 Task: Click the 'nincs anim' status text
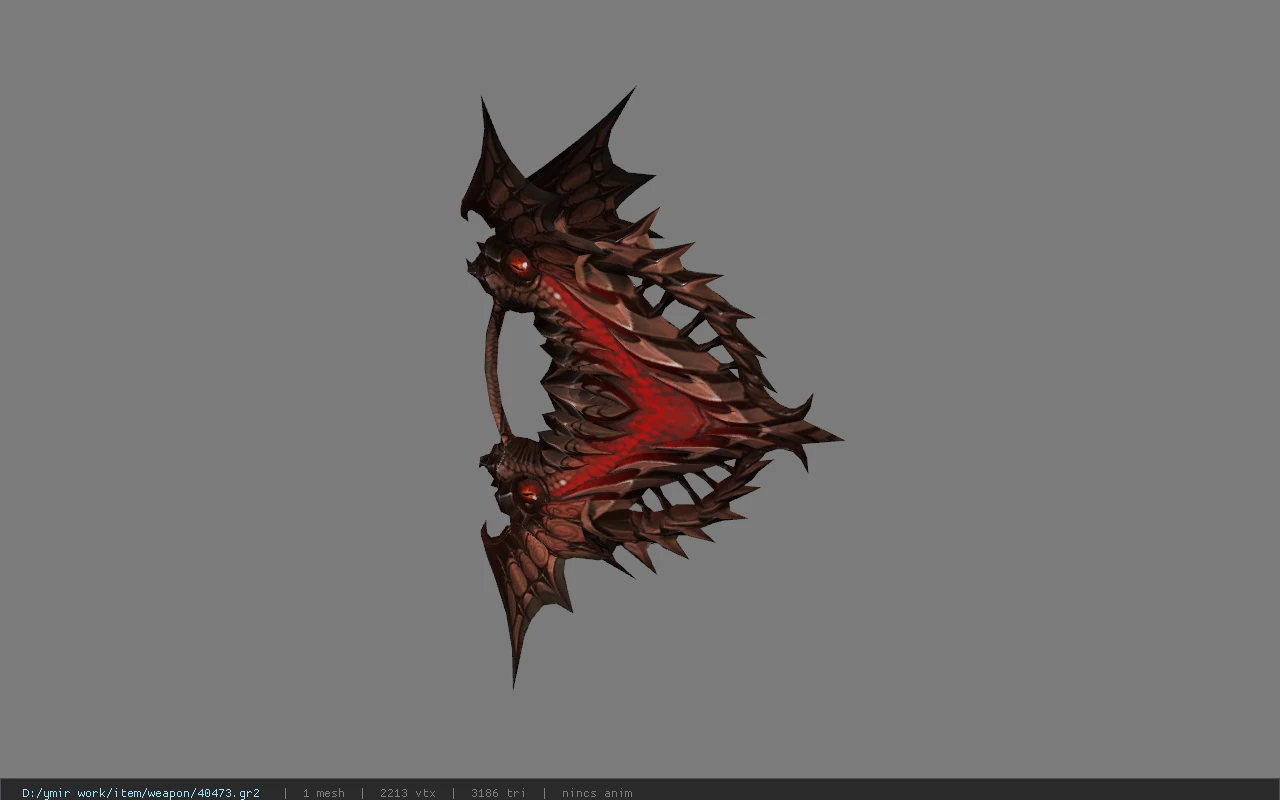click(597, 793)
